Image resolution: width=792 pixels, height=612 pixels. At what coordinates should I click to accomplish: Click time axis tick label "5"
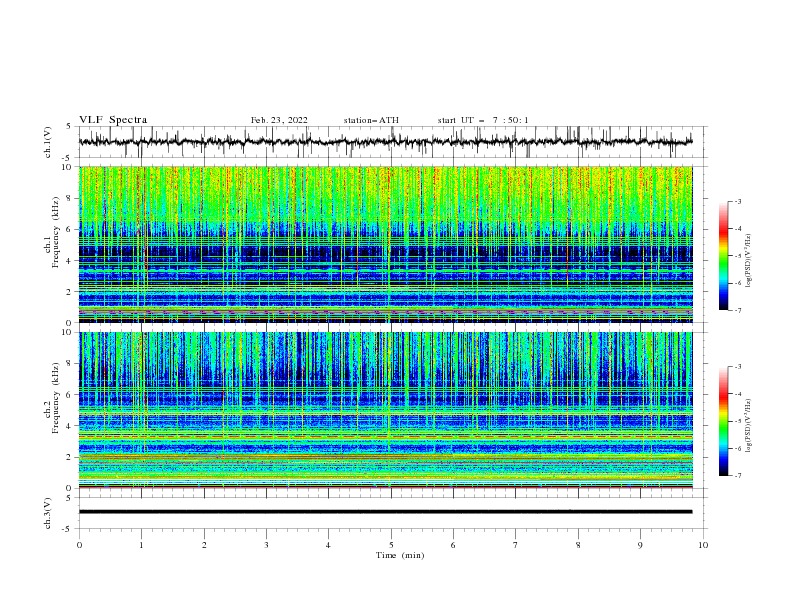point(391,545)
